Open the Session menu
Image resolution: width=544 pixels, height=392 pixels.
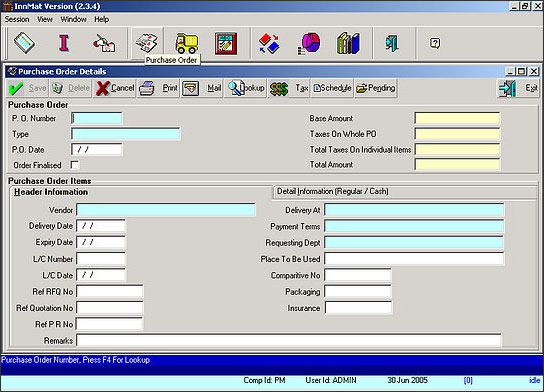[17, 19]
